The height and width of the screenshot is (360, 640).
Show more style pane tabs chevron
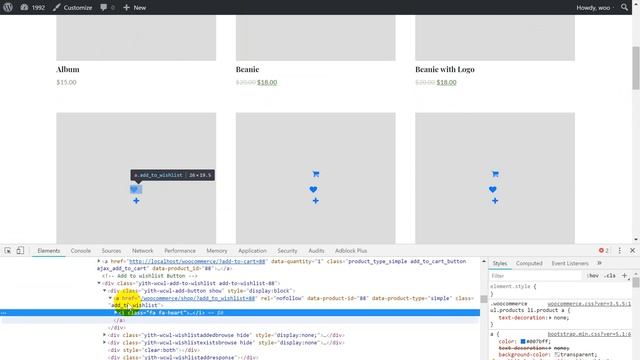pos(599,263)
